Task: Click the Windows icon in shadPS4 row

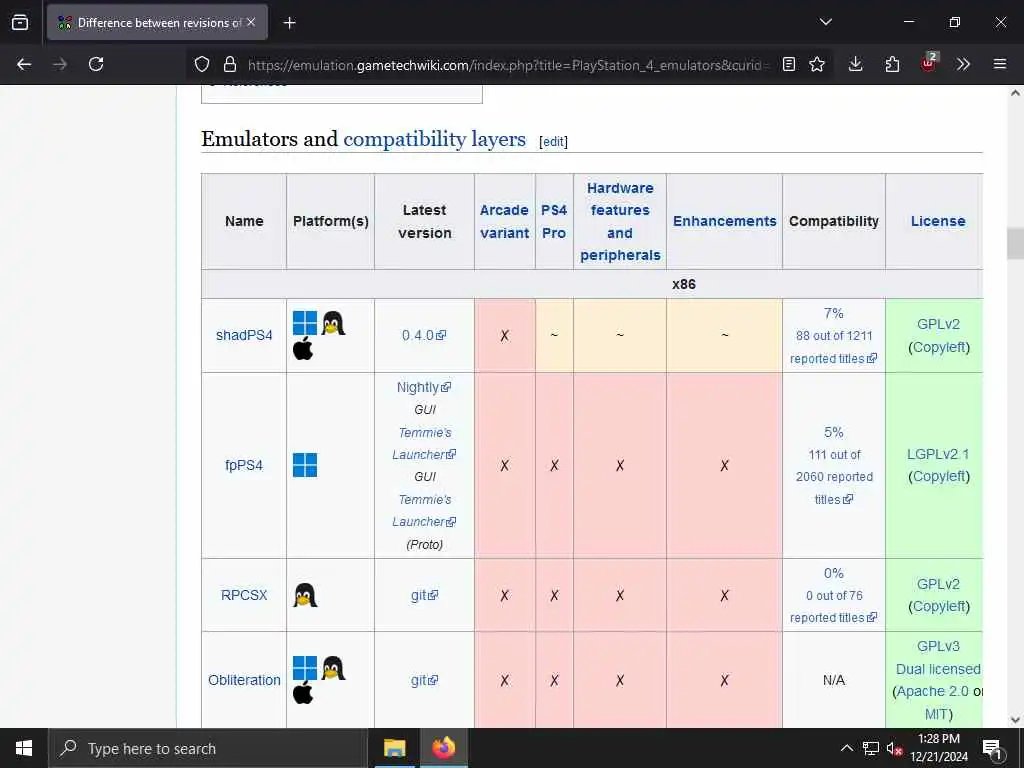Action: pos(305,323)
